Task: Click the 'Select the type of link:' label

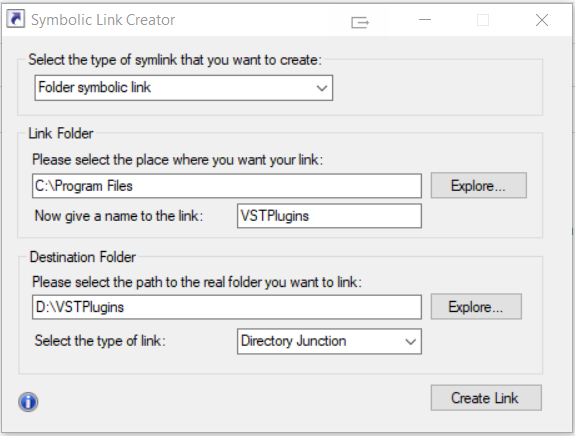Action: (100, 341)
